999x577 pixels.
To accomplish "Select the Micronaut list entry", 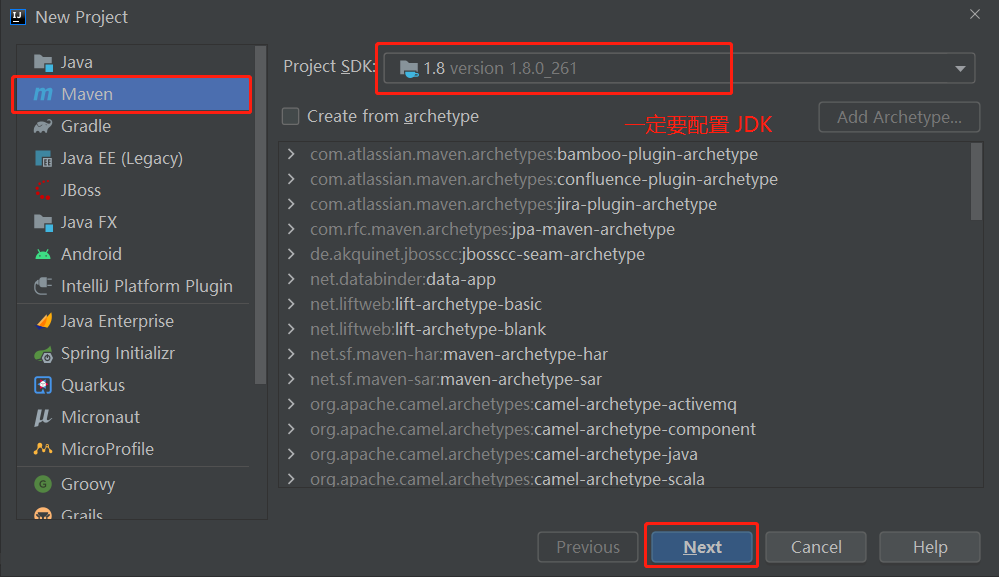I will pyautogui.click(x=133, y=417).
